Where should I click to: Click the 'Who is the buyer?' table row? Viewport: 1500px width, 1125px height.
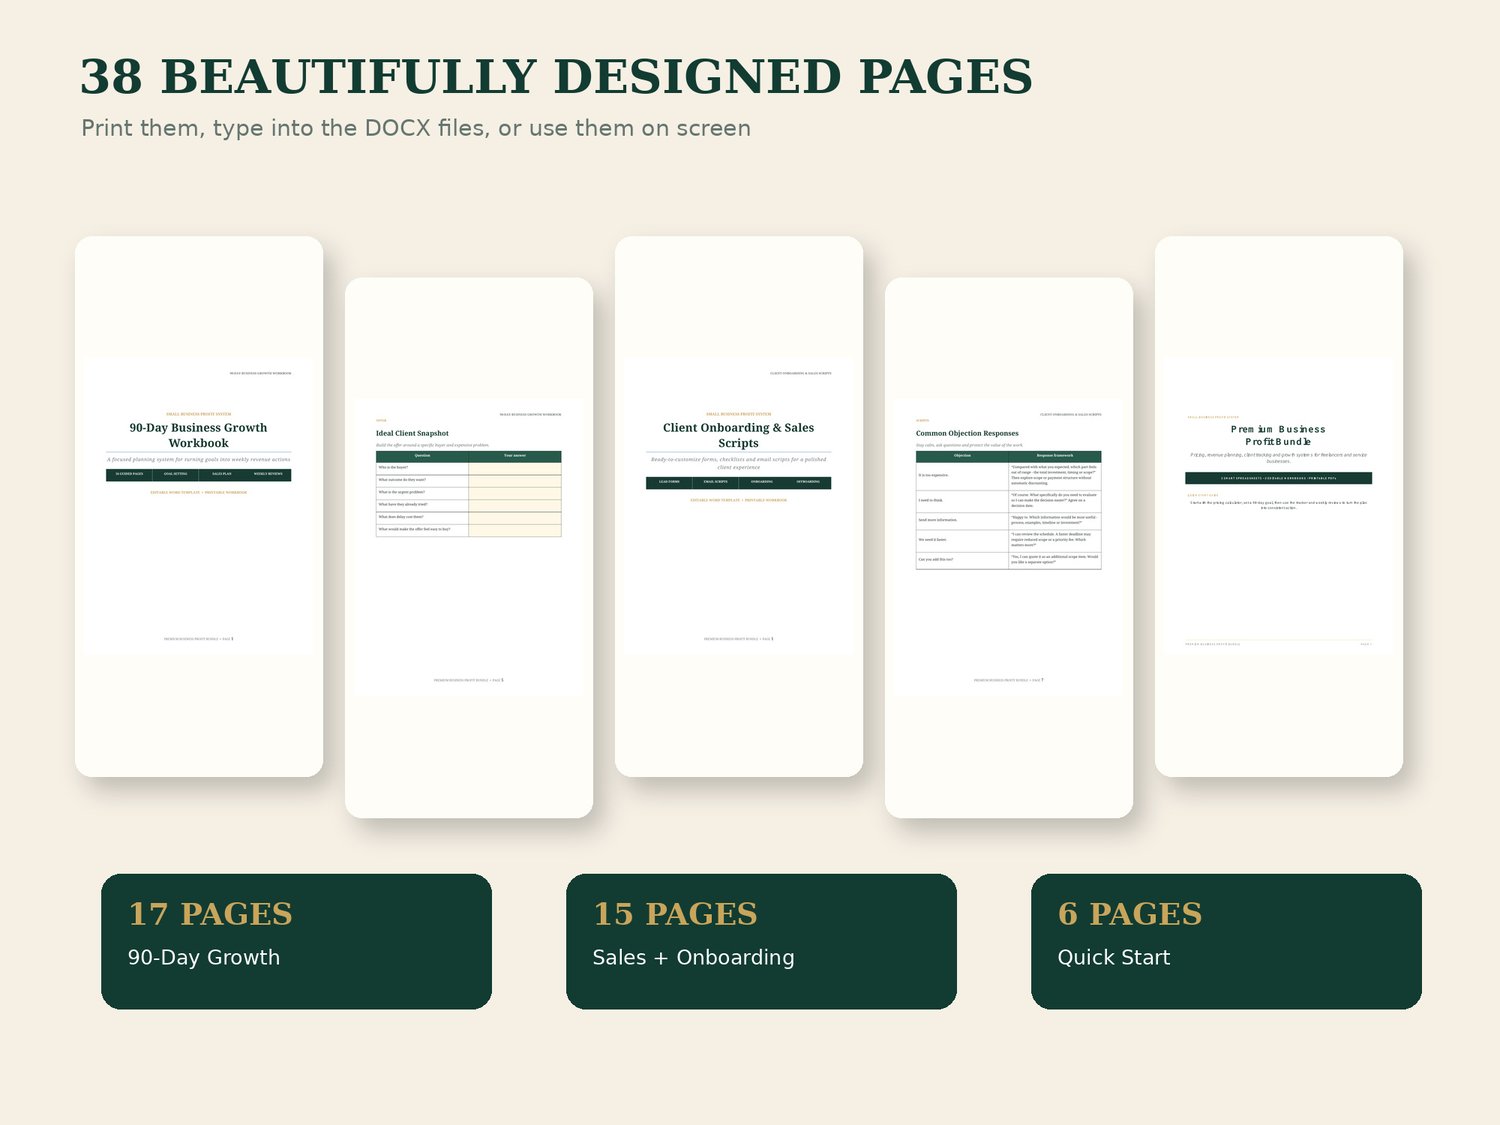468,468
